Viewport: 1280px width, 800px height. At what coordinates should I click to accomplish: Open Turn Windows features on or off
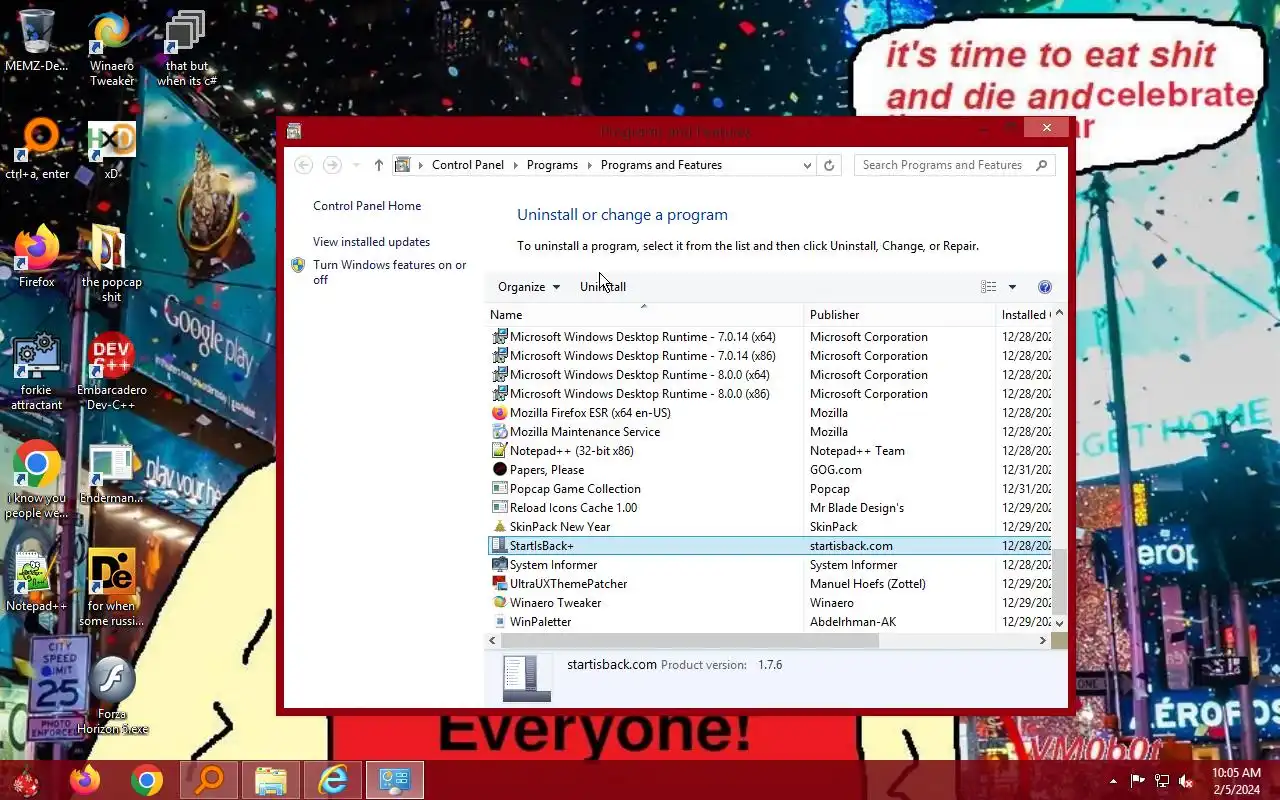(x=389, y=272)
